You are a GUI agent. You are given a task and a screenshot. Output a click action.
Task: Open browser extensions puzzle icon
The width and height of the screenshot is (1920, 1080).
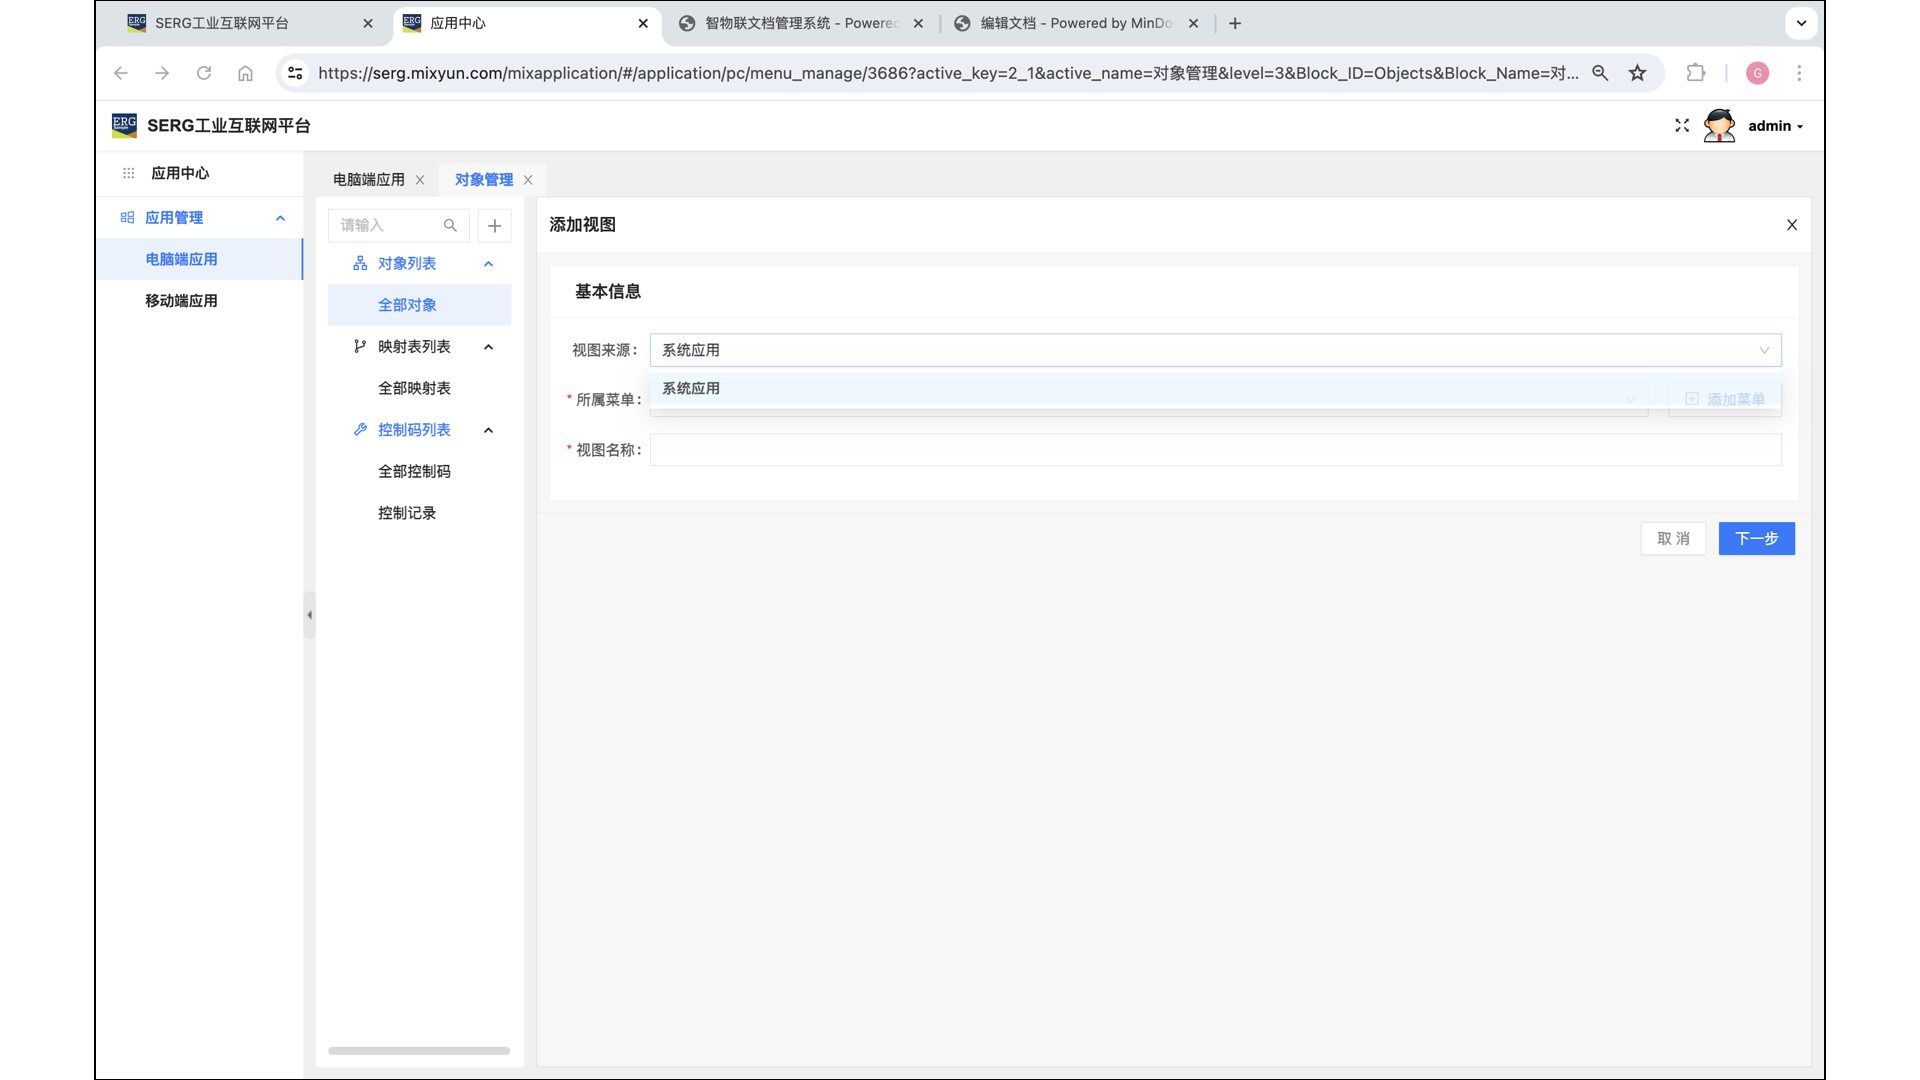click(x=1695, y=73)
